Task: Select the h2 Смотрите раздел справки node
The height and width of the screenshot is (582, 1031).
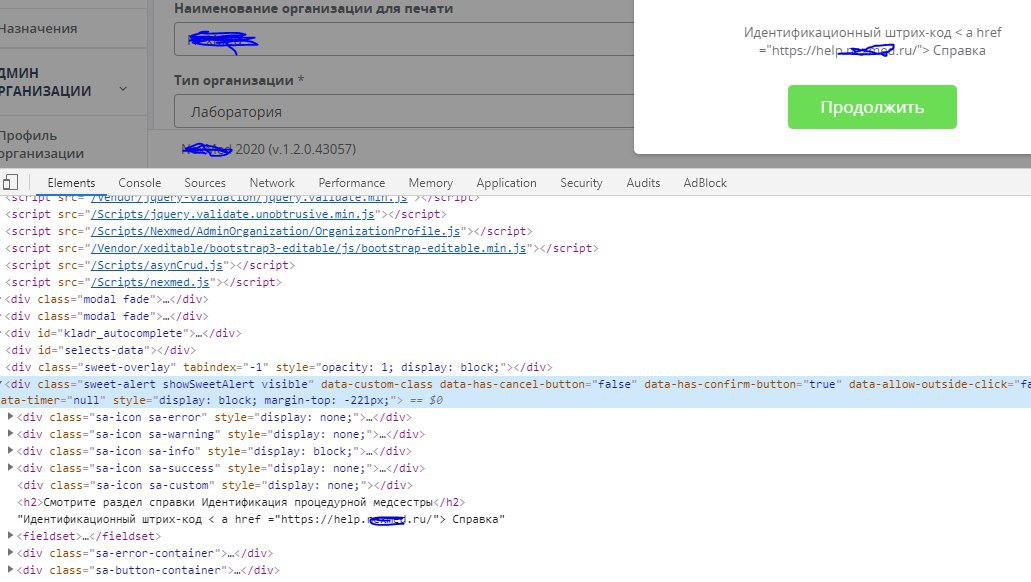Action: [241, 502]
